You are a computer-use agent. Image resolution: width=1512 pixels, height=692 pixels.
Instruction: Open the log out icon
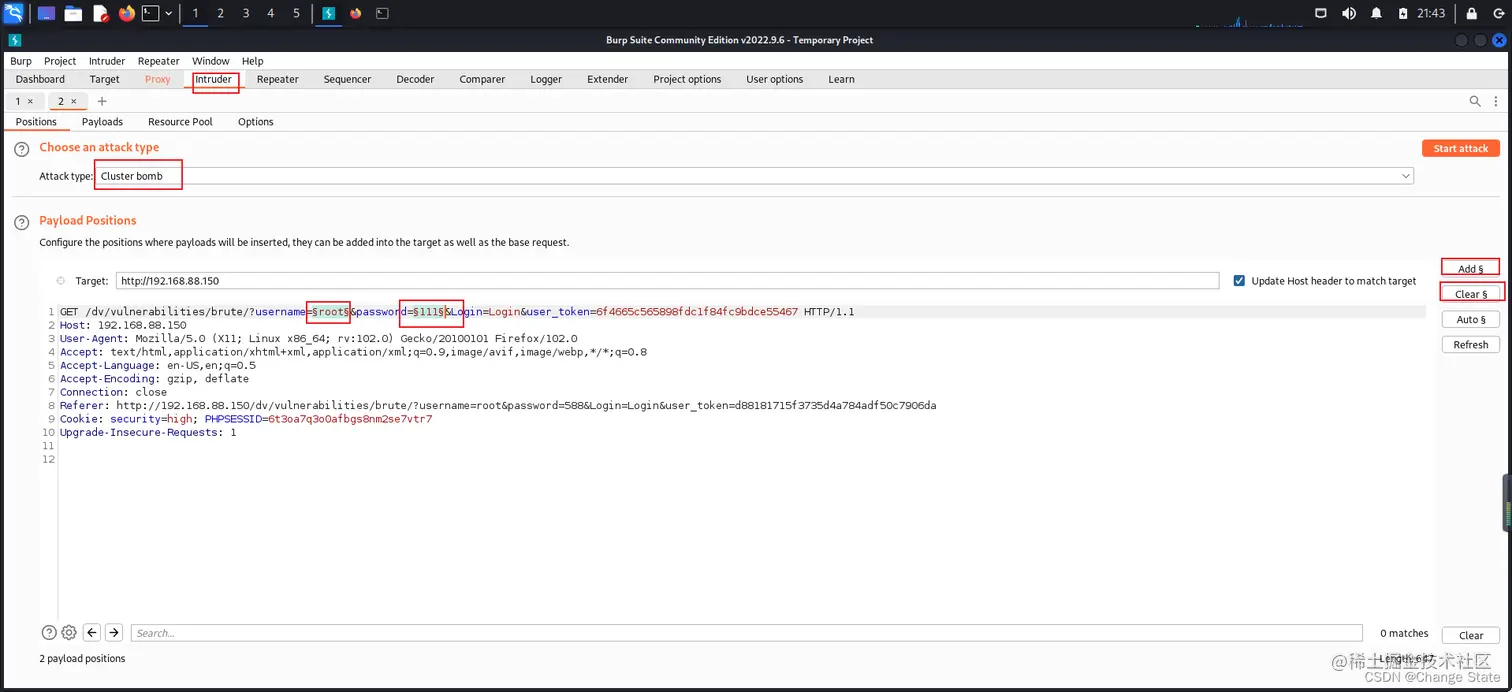point(1497,13)
